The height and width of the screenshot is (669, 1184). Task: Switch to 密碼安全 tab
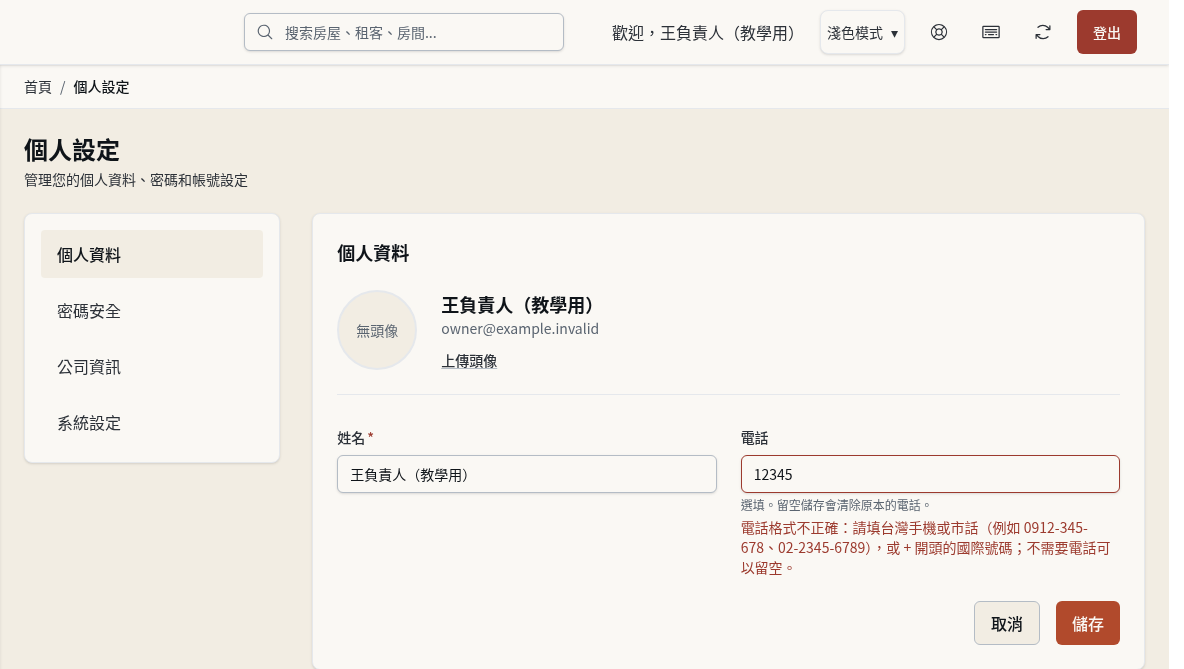152,311
